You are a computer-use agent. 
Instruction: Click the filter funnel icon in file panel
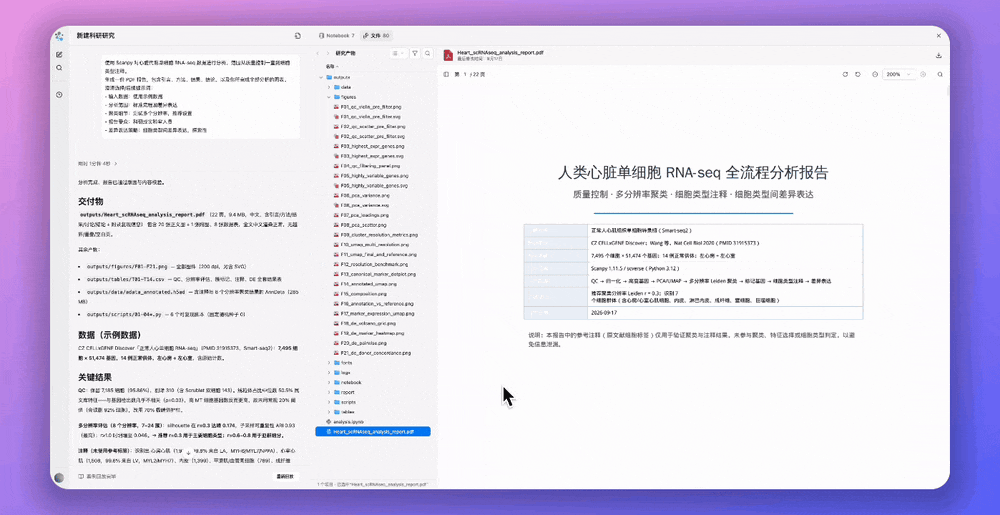(x=415, y=54)
